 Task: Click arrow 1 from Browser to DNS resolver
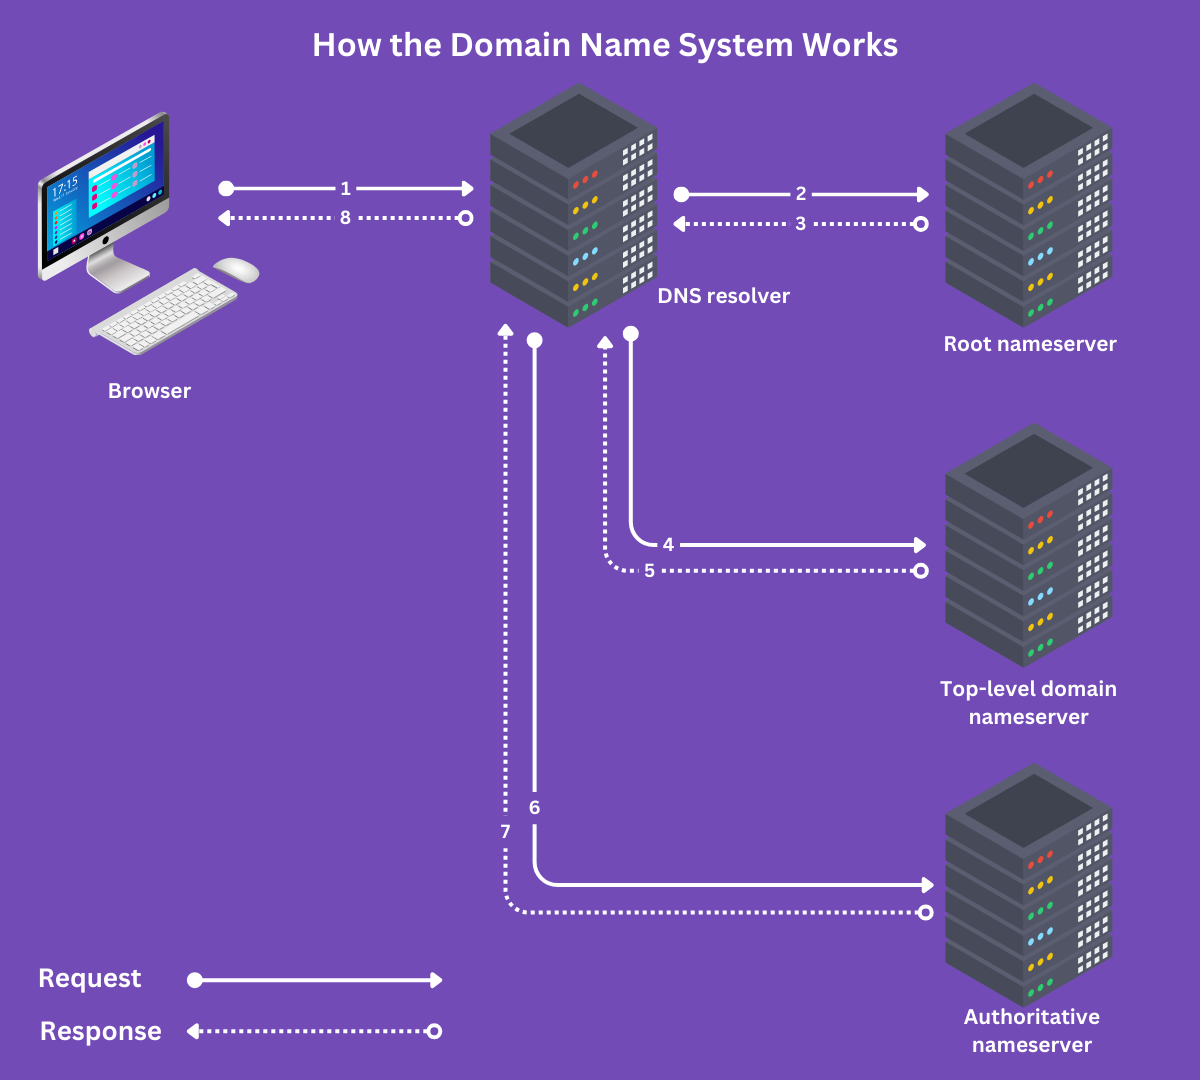(345, 188)
